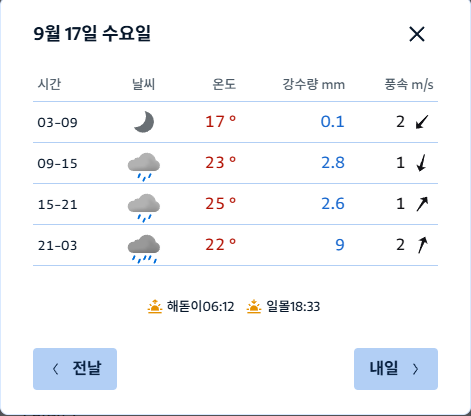
Task: Click the 21-03 time range label
Action: (x=58, y=246)
